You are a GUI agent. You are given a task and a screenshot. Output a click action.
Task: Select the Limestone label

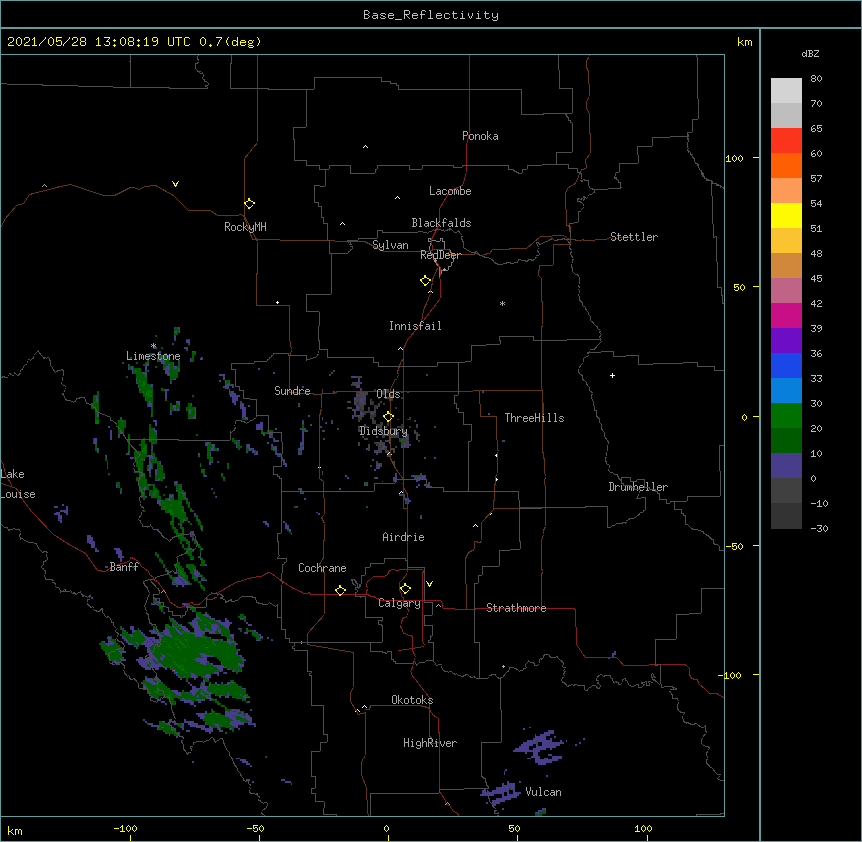(153, 356)
